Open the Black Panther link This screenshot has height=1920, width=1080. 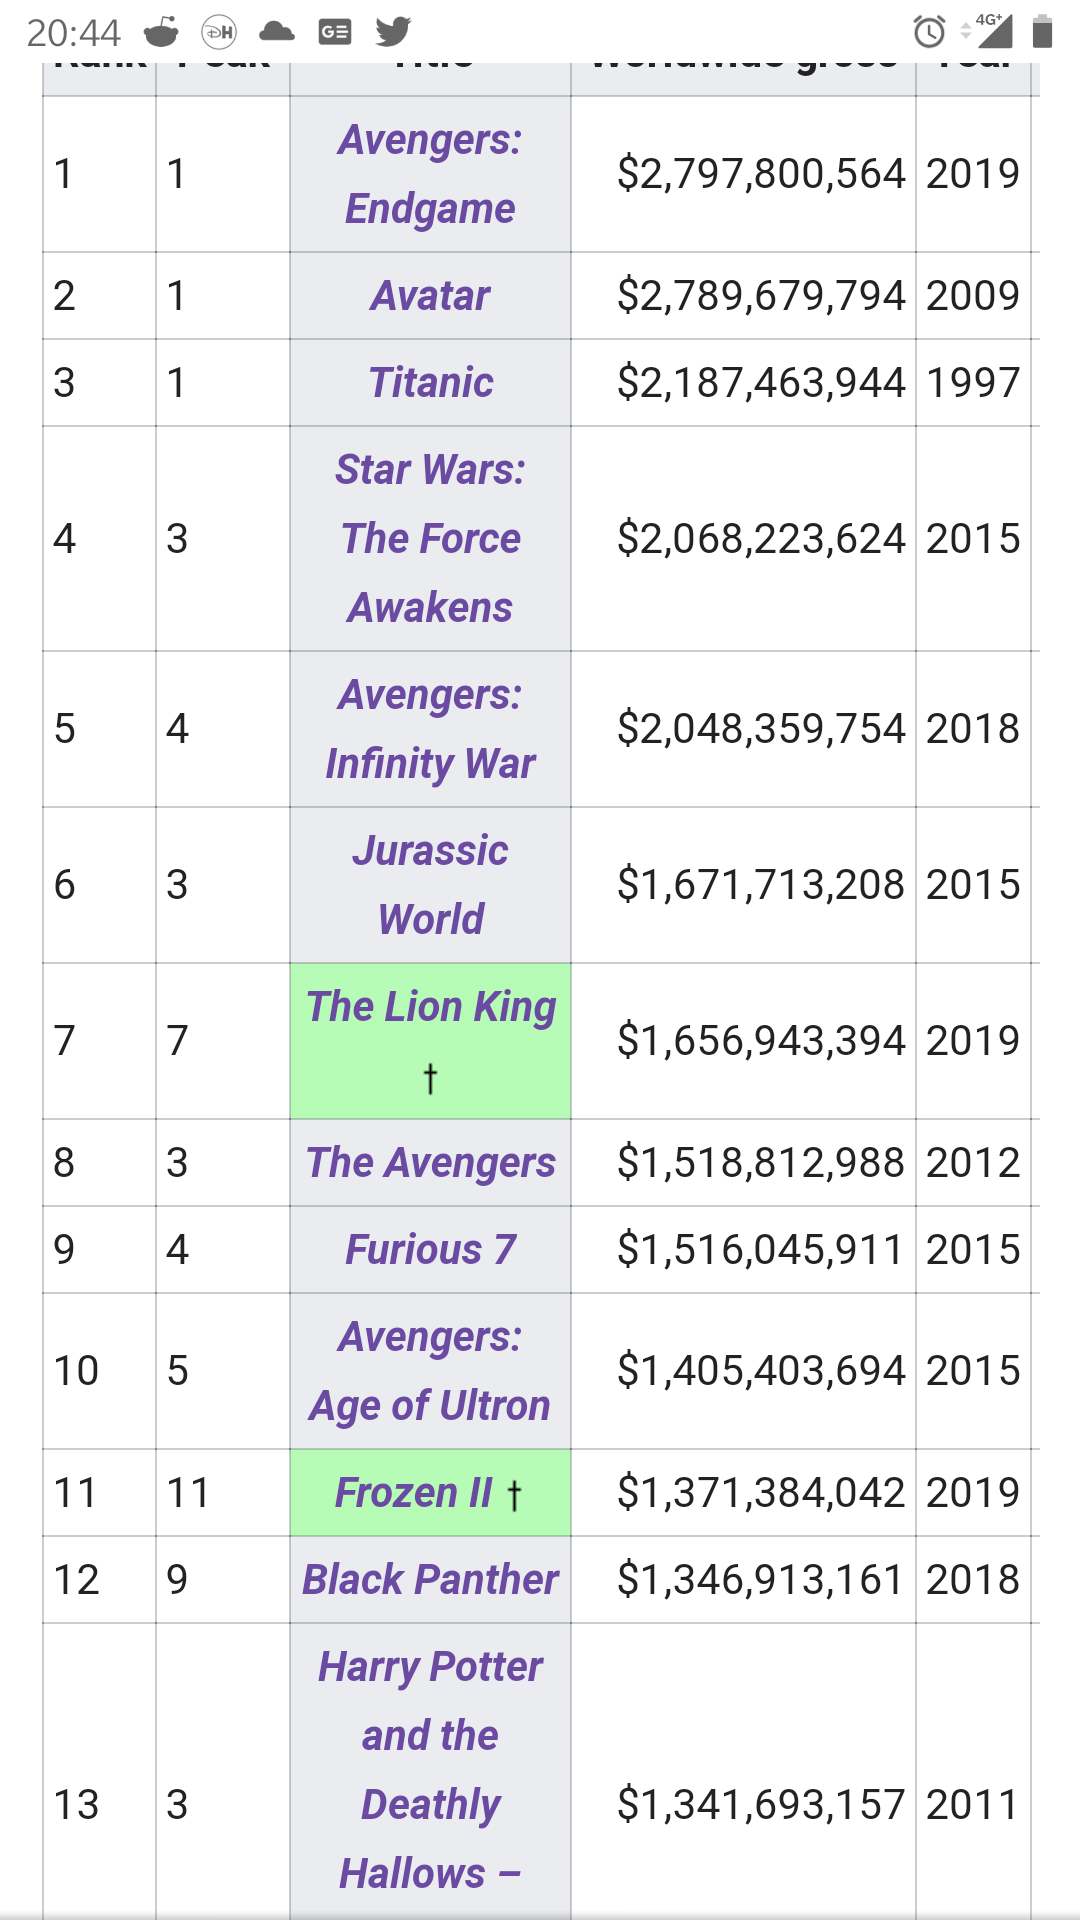click(x=430, y=1580)
